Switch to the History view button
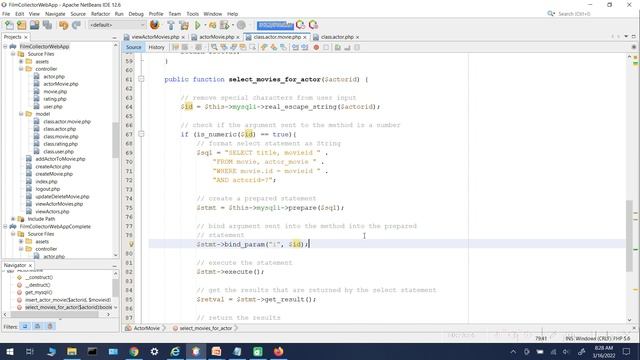This screenshot has width=640, height=360. pyautogui.click(x=156, y=47)
